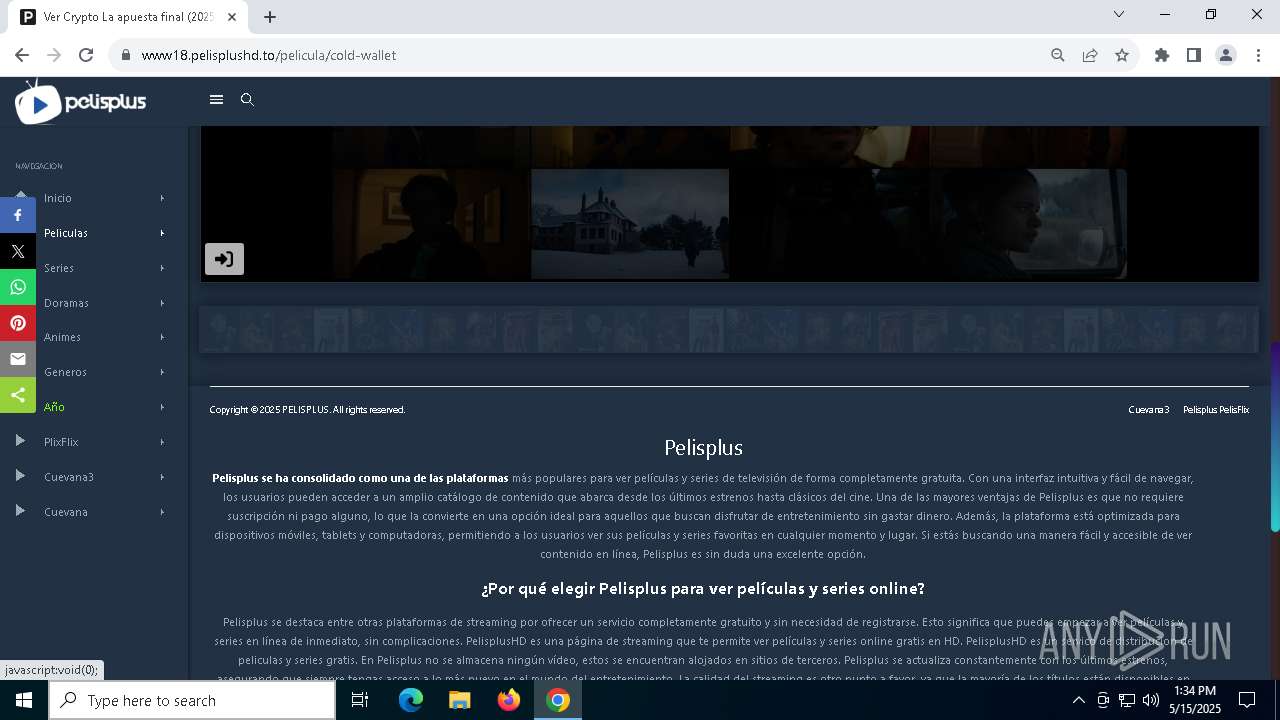This screenshot has height=720, width=1280.
Task: Click the zoom magnifier in address bar
Action: [1058, 55]
